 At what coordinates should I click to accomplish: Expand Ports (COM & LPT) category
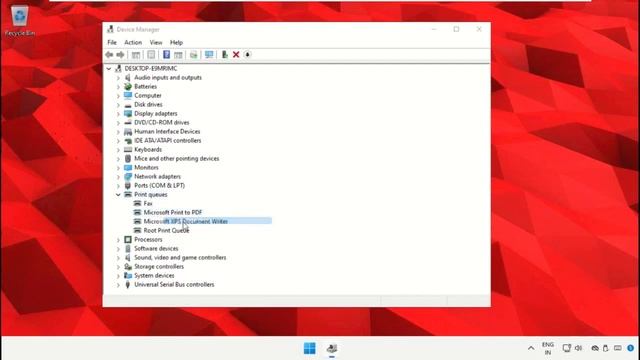(x=118, y=186)
